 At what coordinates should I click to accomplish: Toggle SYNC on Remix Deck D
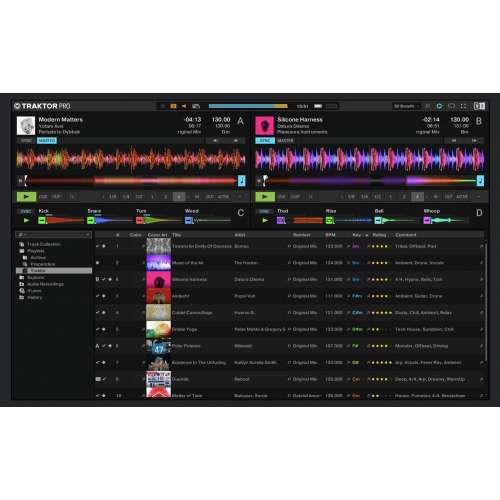click(x=265, y=211)
